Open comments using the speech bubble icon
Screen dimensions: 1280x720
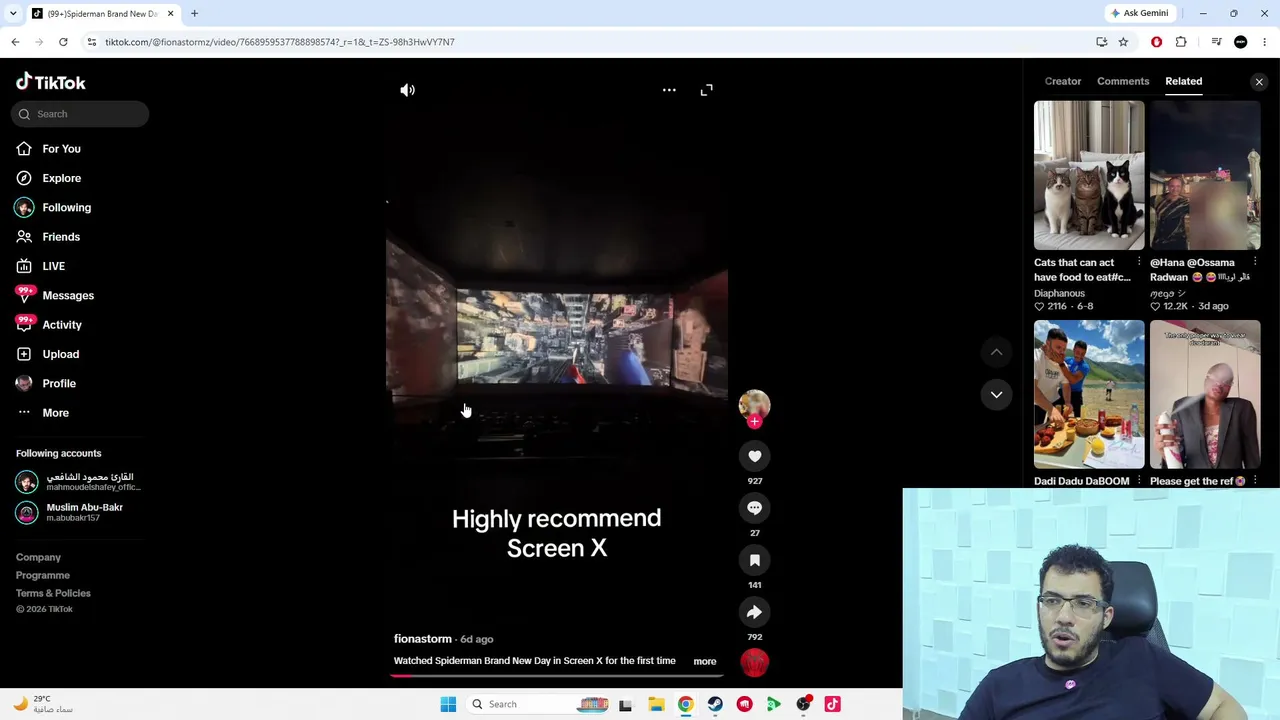click(755, 508)
